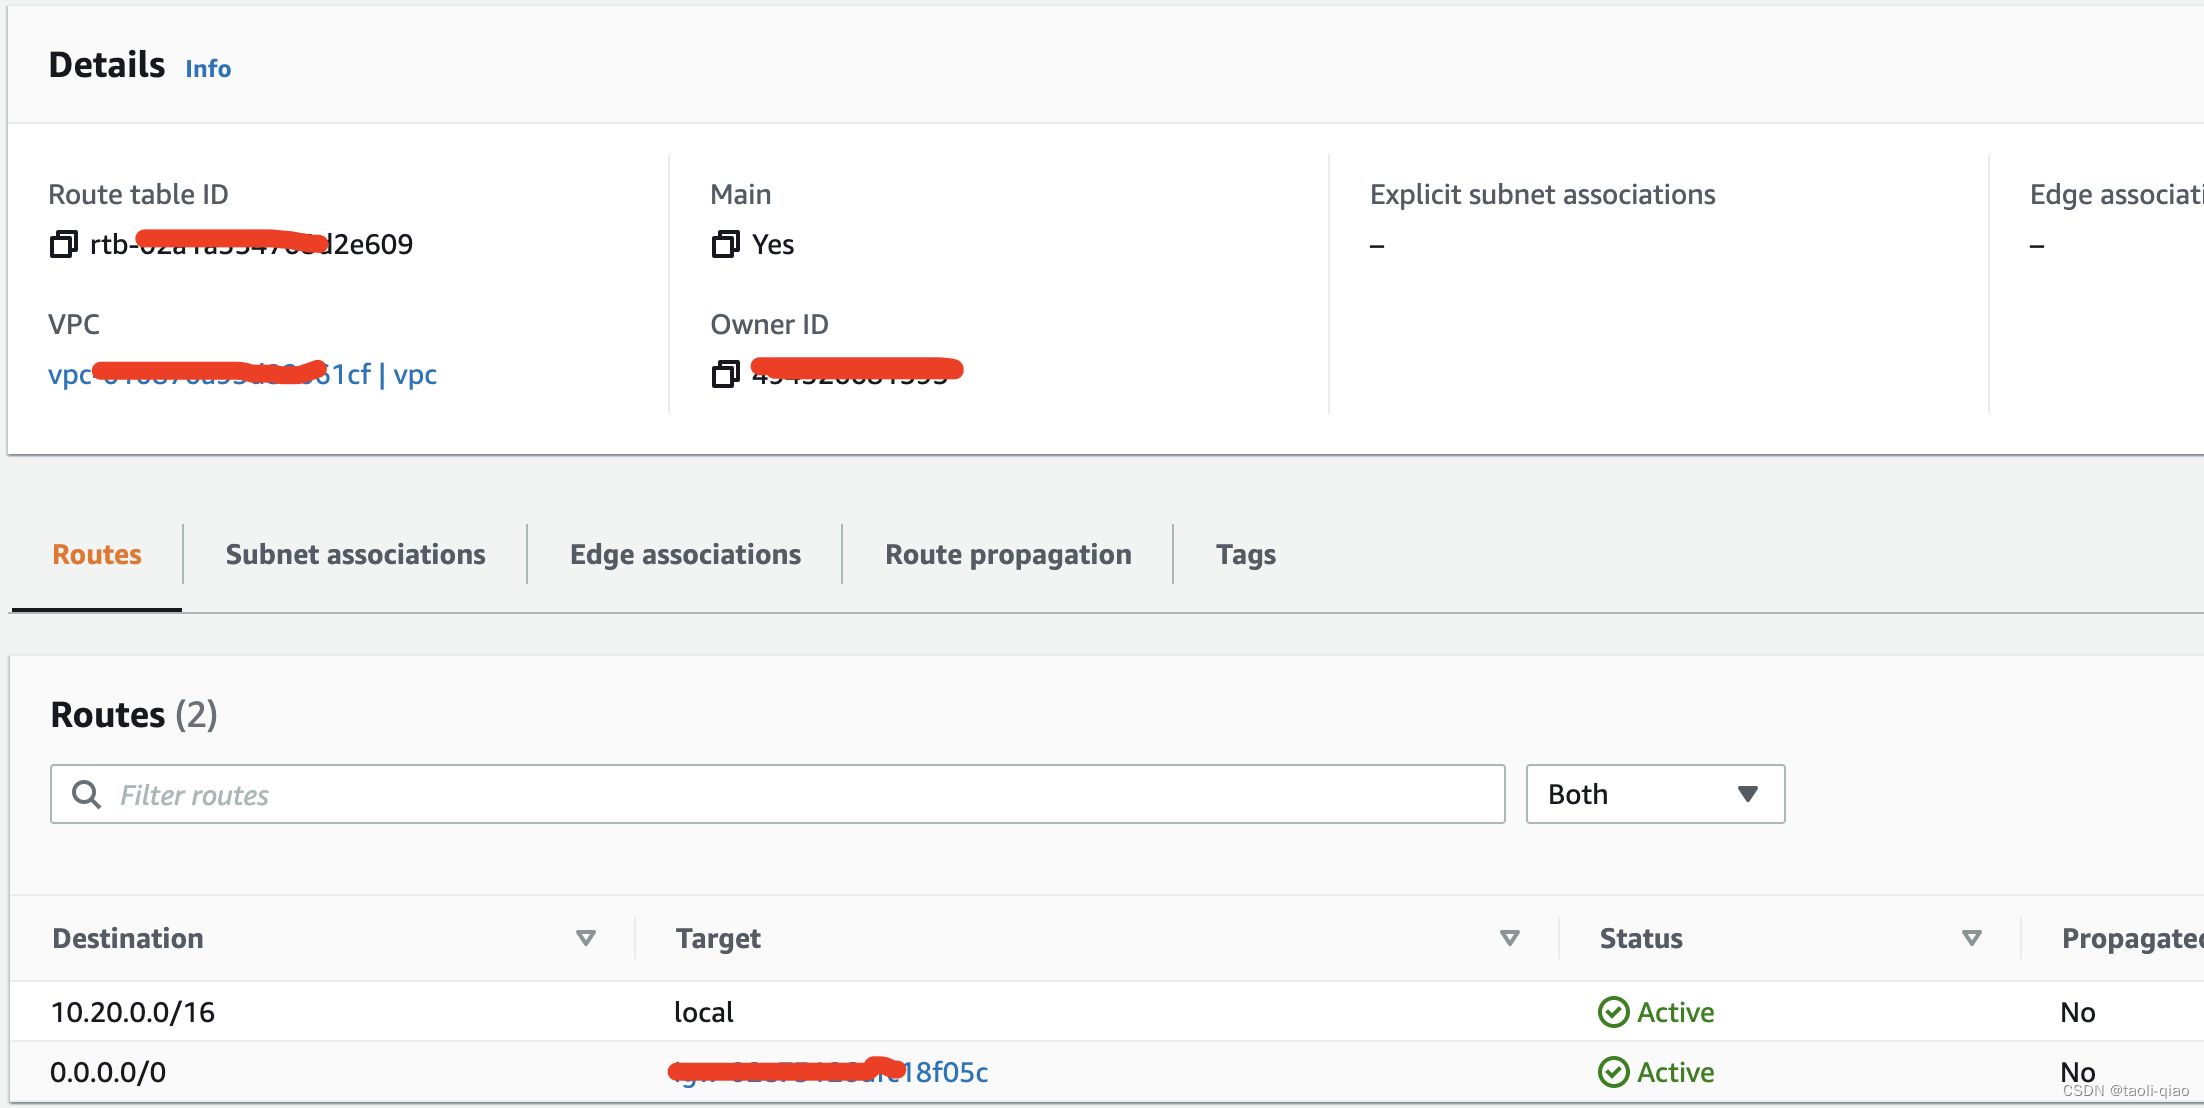Click the 10.20.0.0/16 destination row
Viewport: 2204px width, 1108px height.
click(x=133, y=1012)
